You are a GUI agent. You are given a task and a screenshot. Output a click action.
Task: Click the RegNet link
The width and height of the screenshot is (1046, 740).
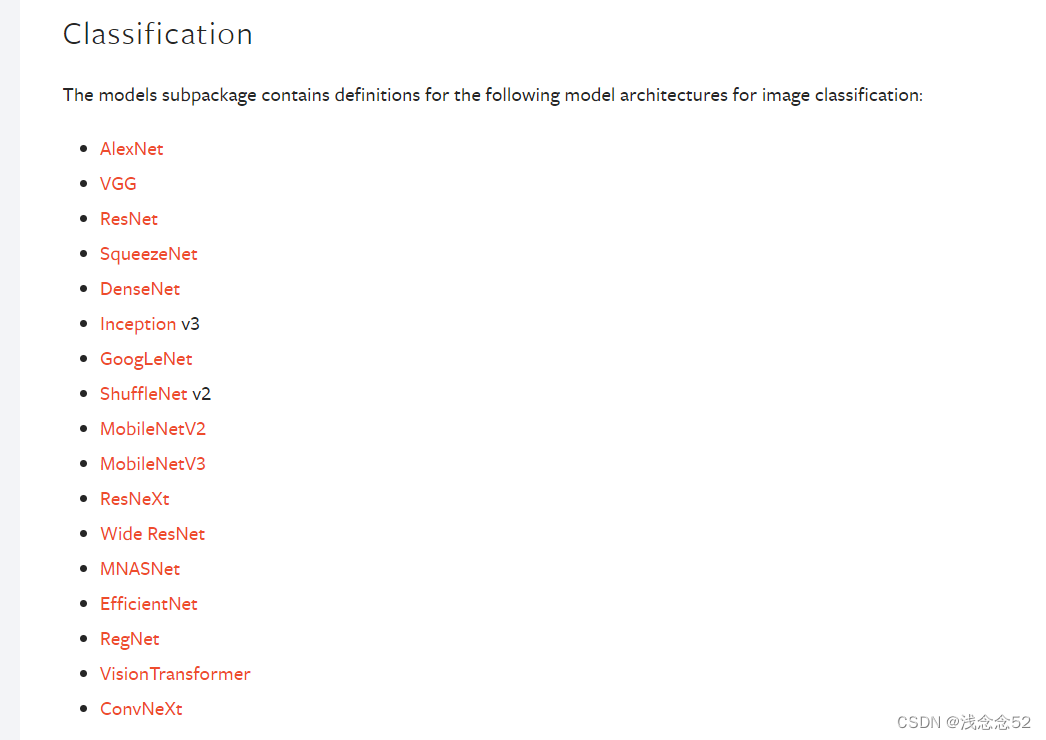[129, 639]
